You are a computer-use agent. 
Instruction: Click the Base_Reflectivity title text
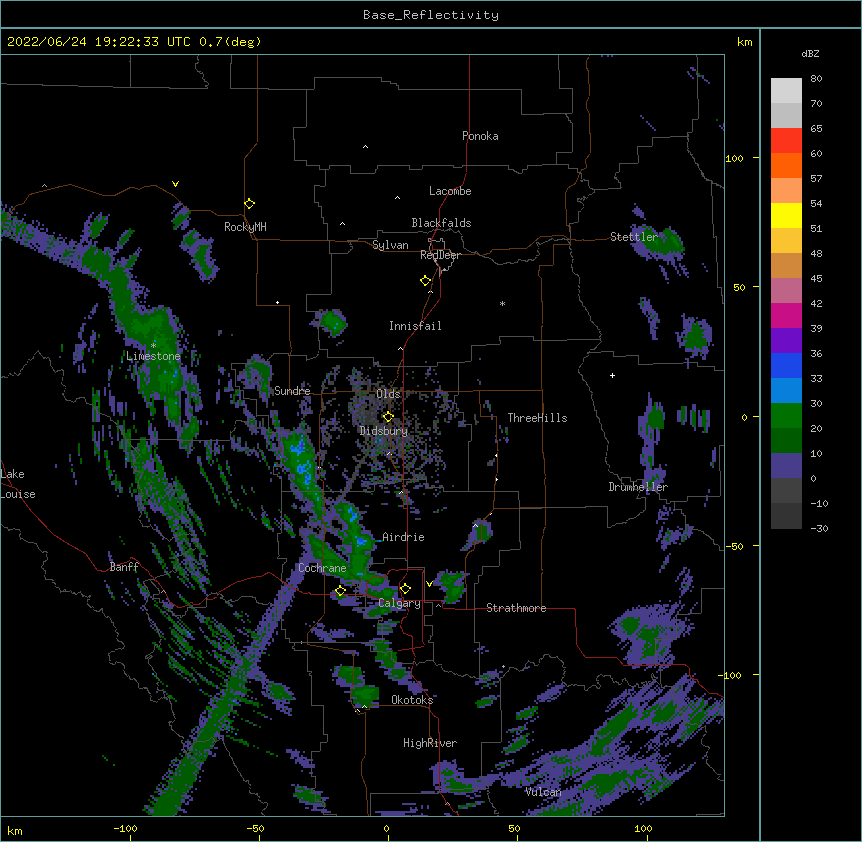(431, 15)
